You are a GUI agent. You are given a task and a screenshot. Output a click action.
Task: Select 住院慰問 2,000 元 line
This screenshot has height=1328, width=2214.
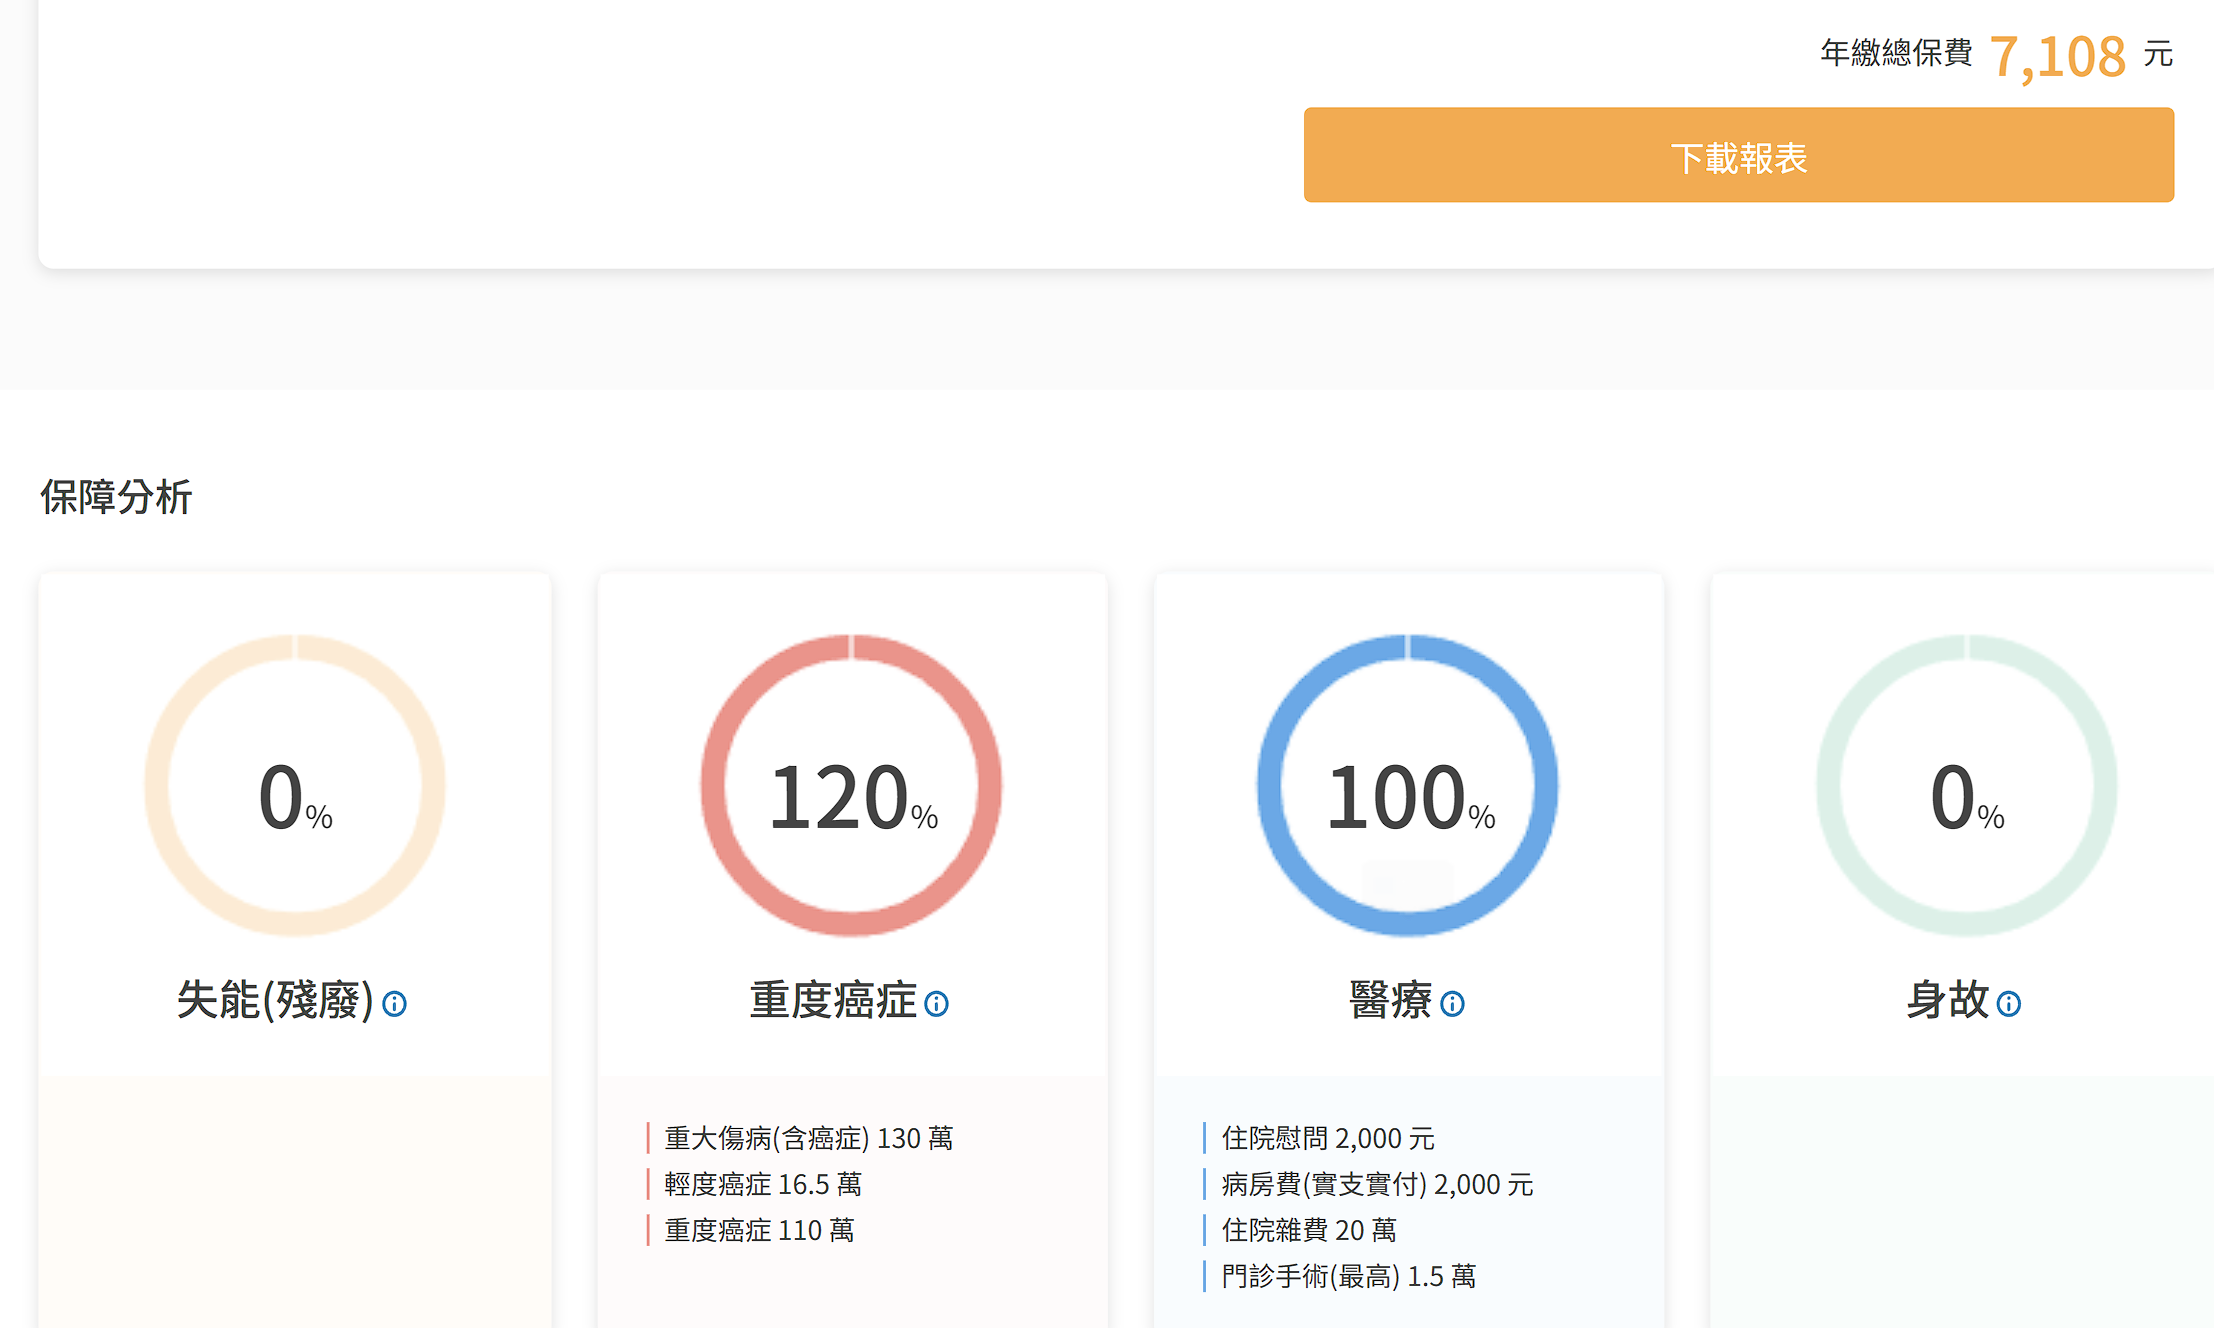point(1327,1138)
